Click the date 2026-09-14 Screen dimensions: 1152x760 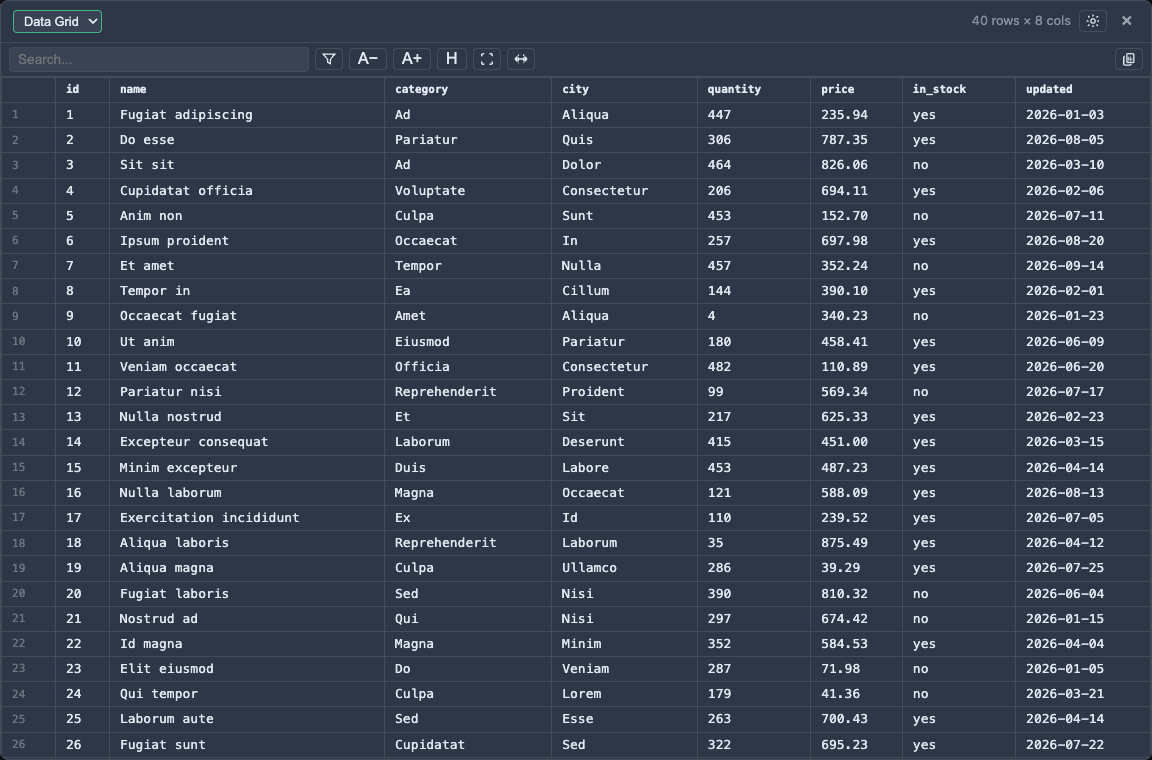coord(1083,265)
